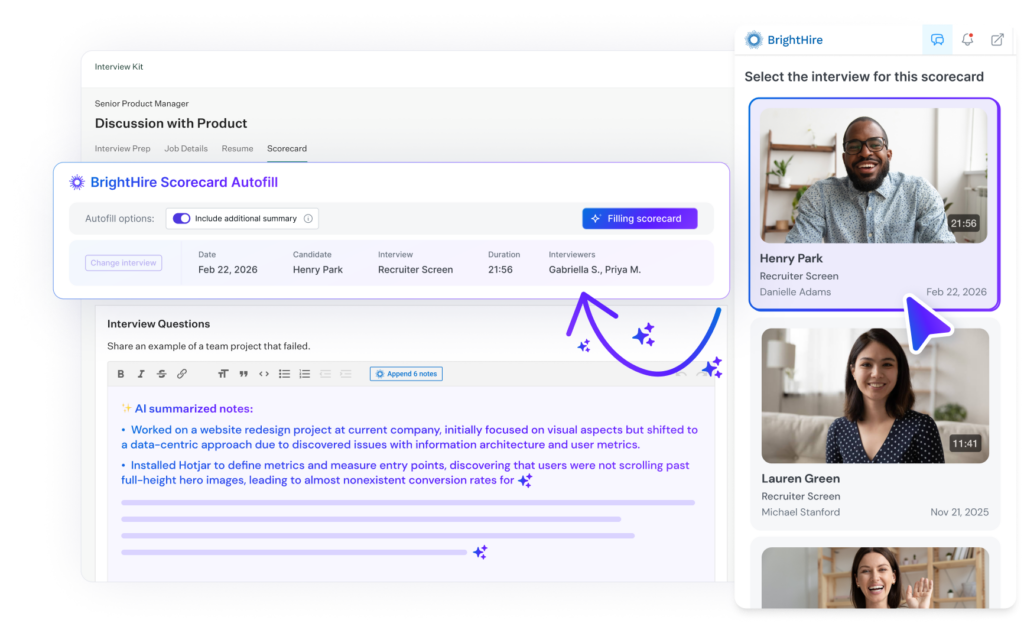This screenshot has height=633, width=1024.
Task: Open notifications bell in BrightHire panel
Action: 967,40
